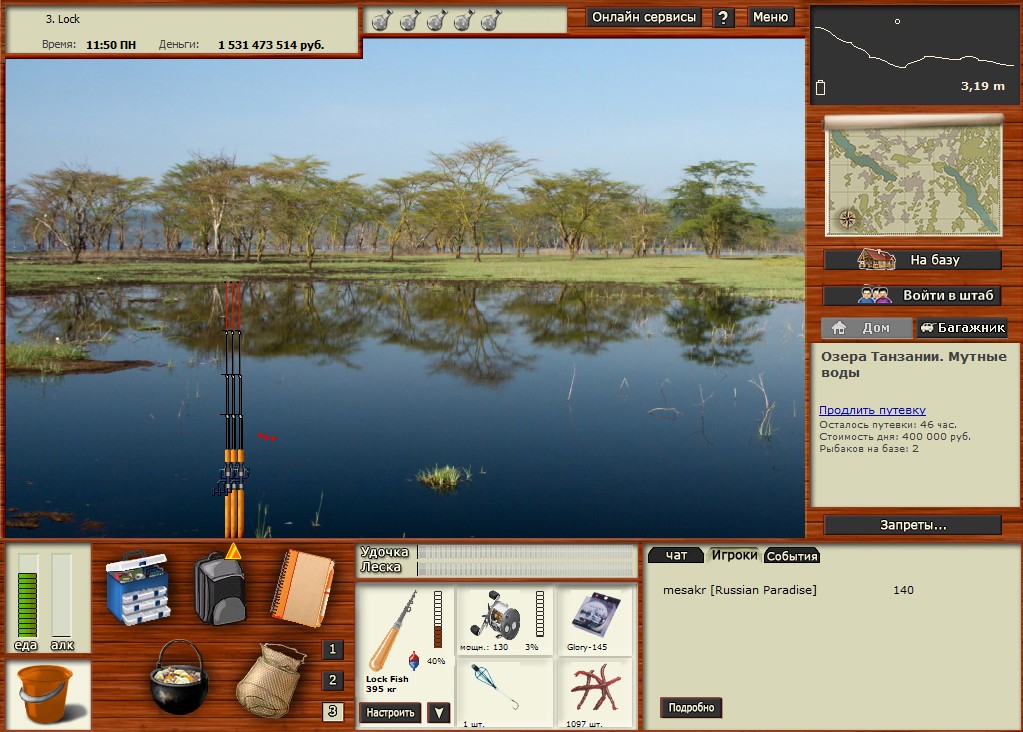Click the Продлить путевку link
Screen dimensions: 1023x732
click(872, 410)
